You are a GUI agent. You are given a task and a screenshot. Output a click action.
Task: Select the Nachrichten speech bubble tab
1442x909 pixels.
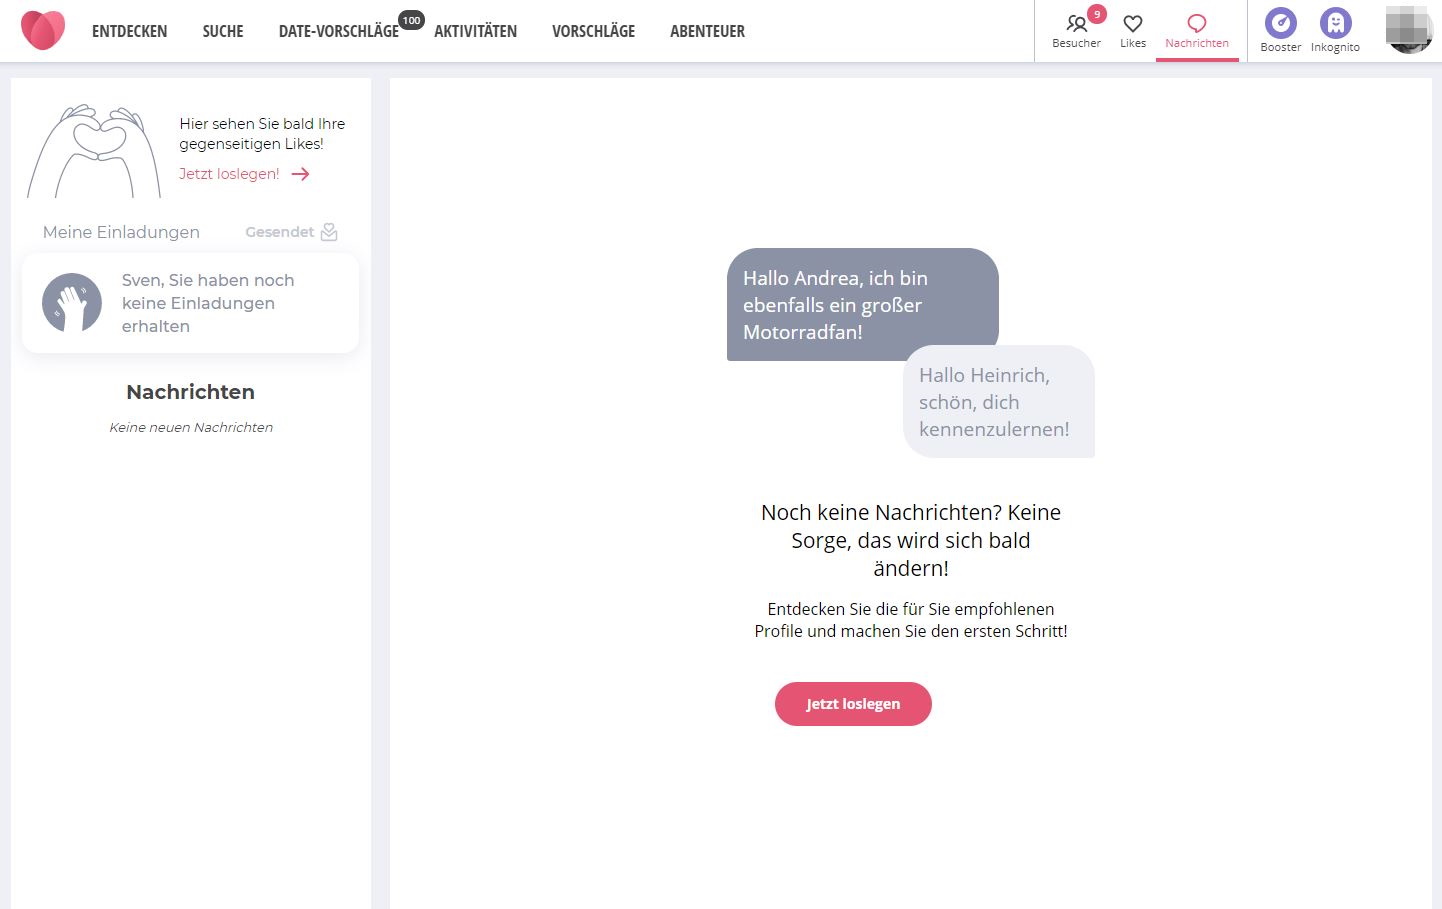pos(1197,30)
